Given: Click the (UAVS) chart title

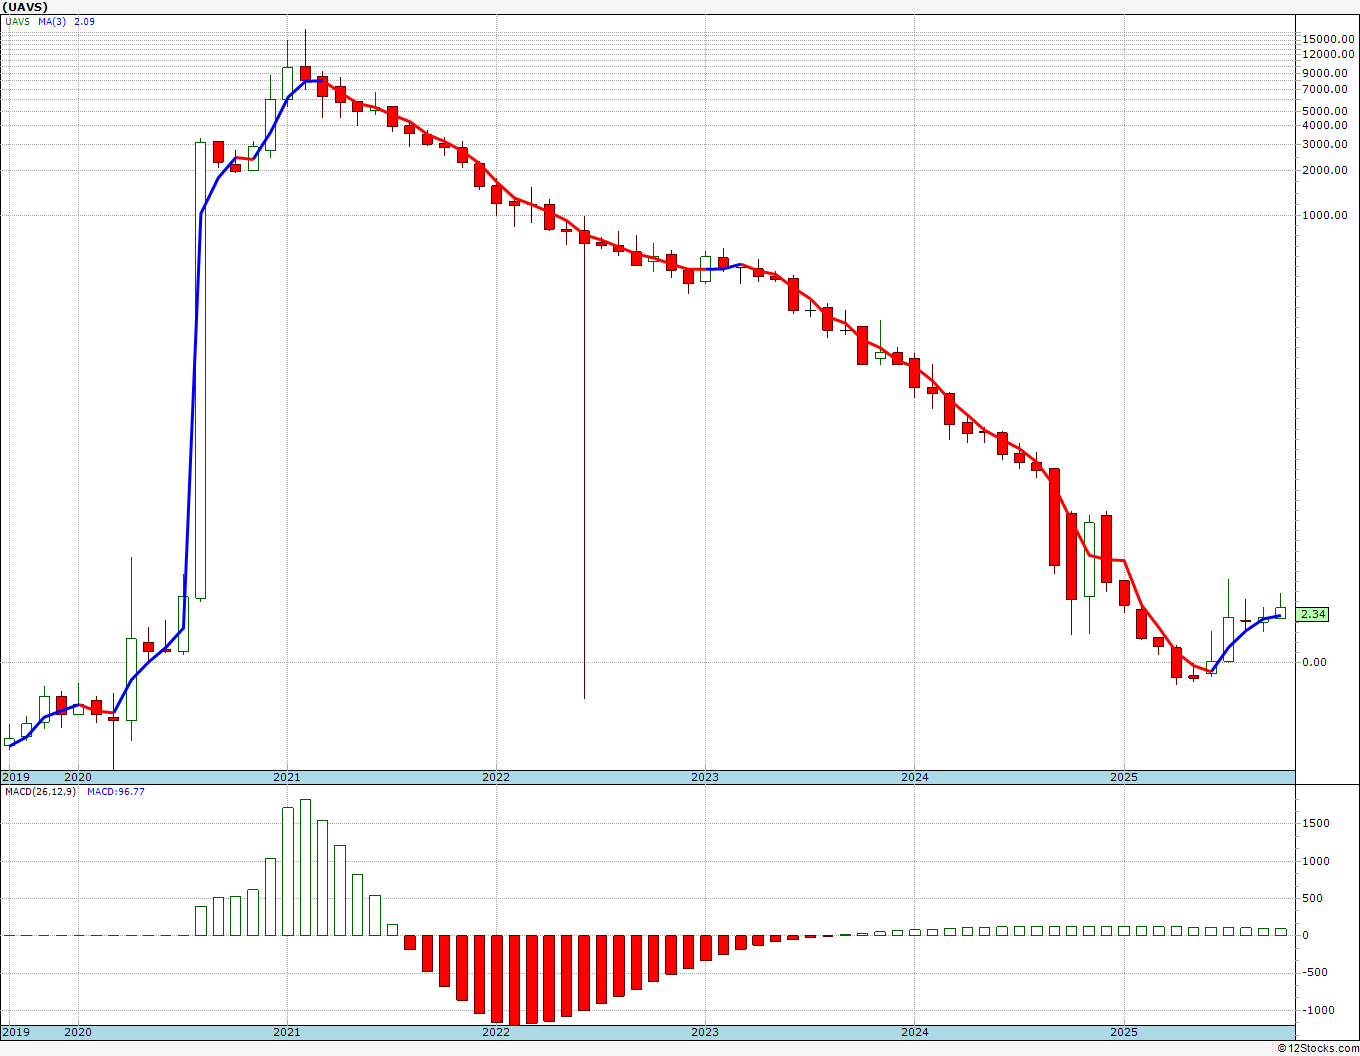Looking at the screenshot, I should pyautogui.click(x=25, y=6).
